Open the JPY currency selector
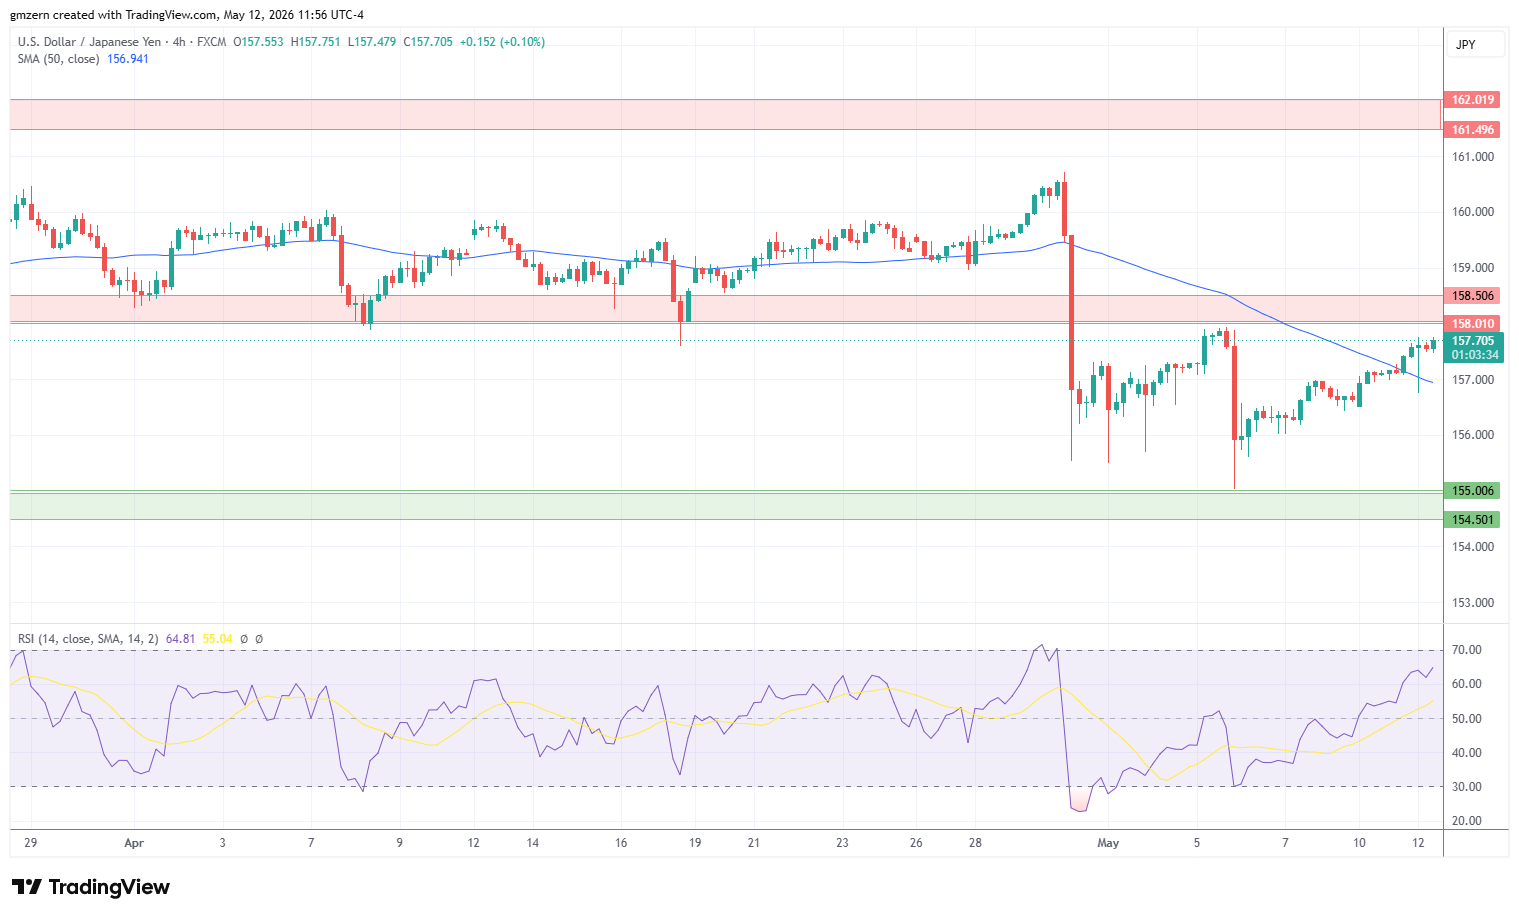The height and width of the screenshot is (917, 1519). tap(1475, 44)
